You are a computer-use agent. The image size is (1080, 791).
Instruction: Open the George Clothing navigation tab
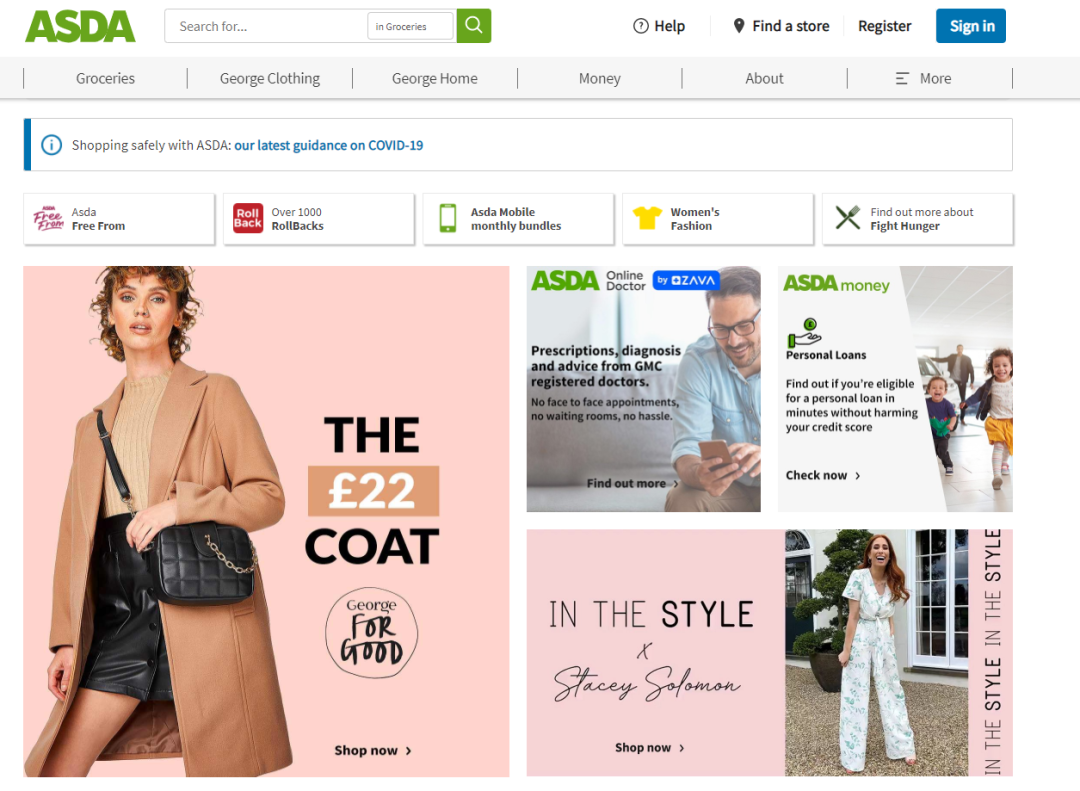[270, 79]
